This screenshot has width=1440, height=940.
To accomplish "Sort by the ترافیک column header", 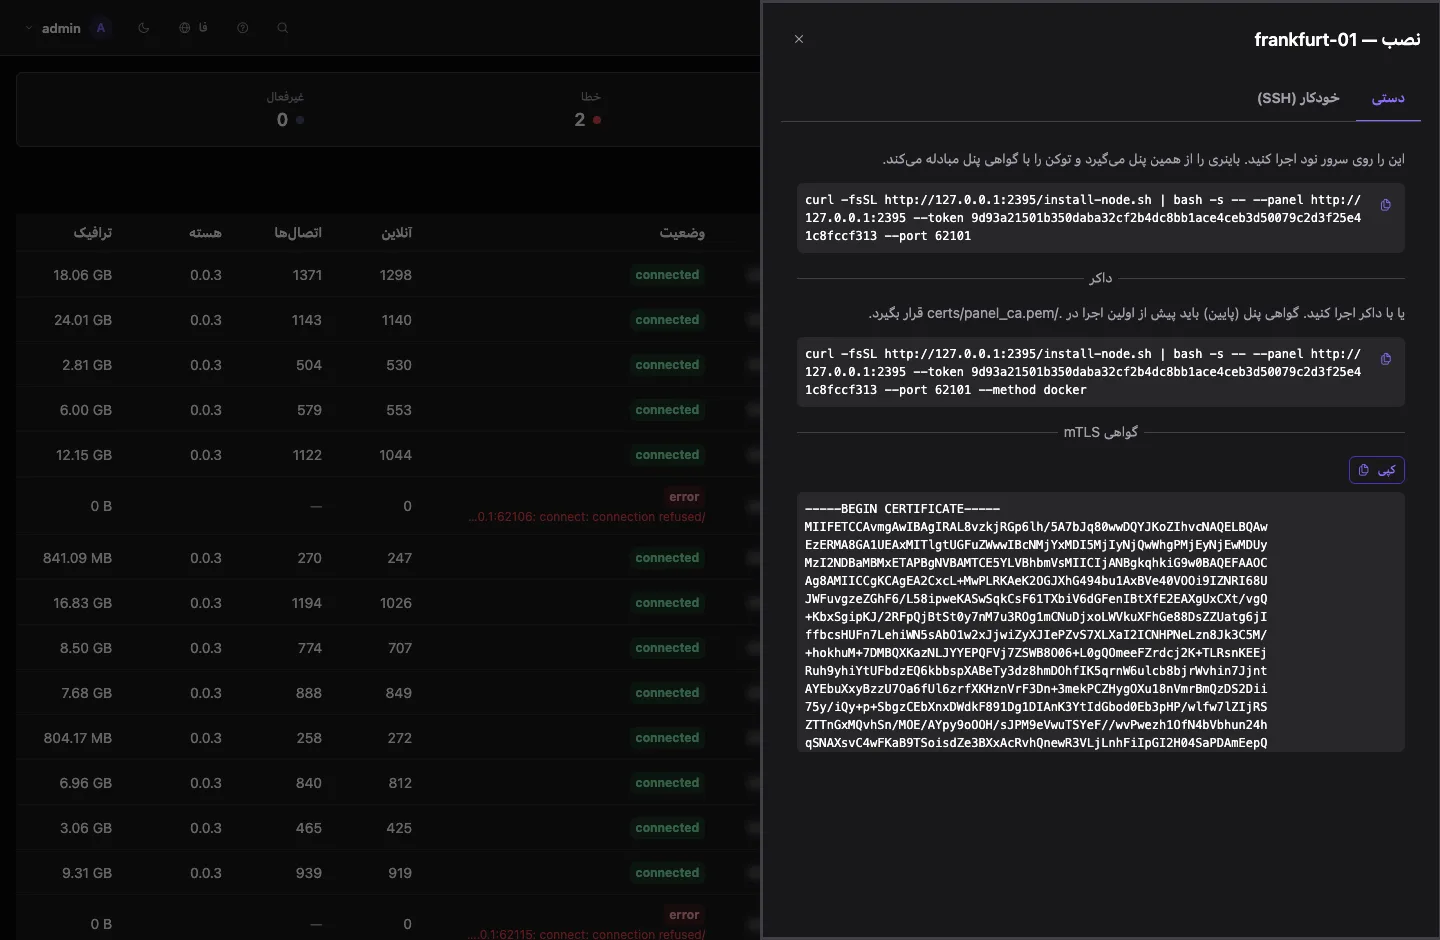I will (93, 233).
